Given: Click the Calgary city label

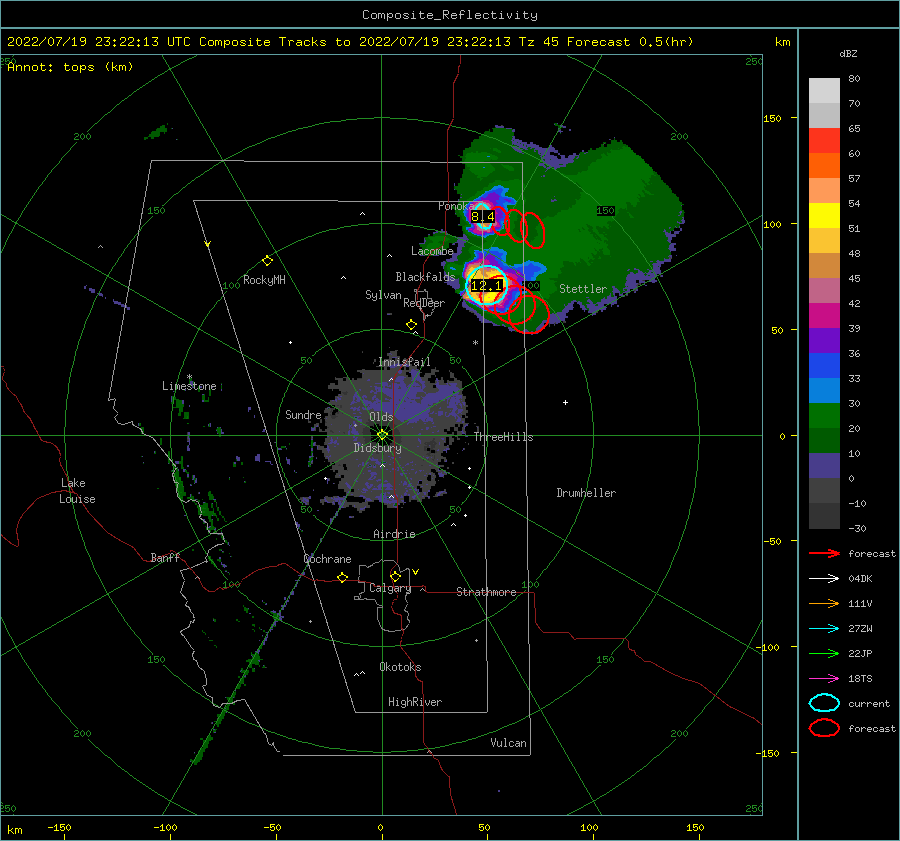Looking at the screenshot, I should pos(390,588).
